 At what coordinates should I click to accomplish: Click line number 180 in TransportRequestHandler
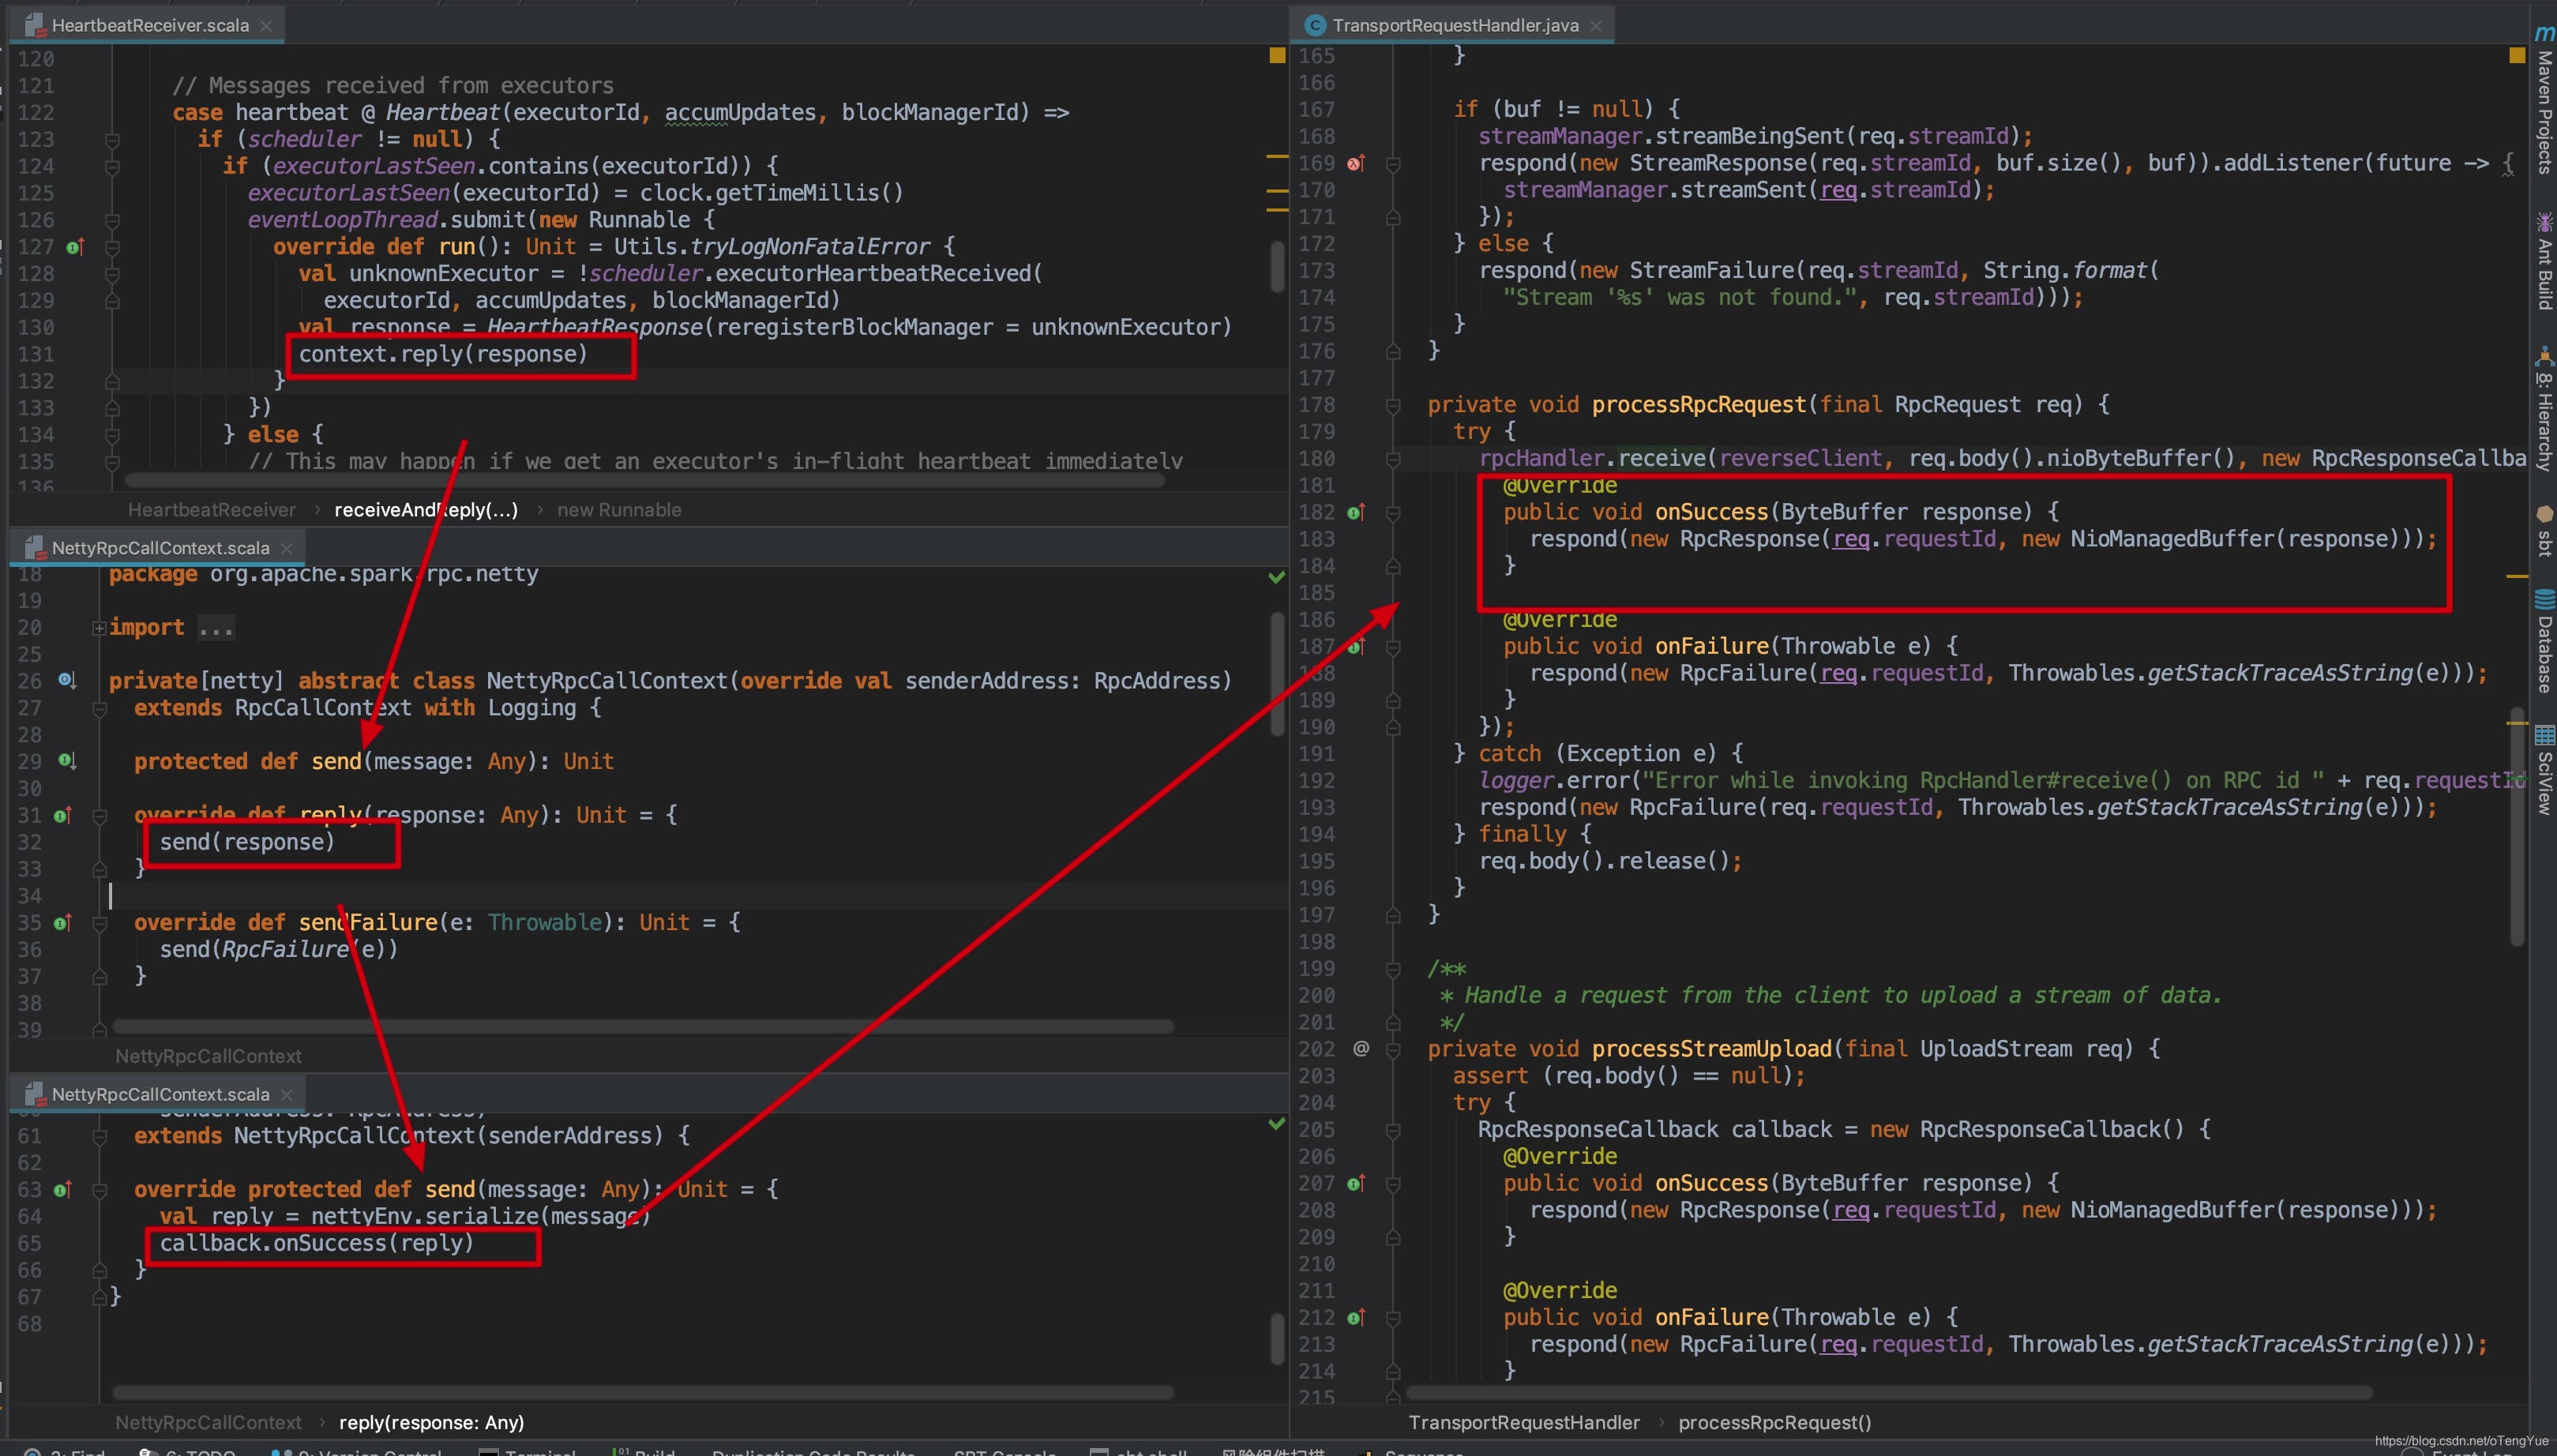point(1317,459)
